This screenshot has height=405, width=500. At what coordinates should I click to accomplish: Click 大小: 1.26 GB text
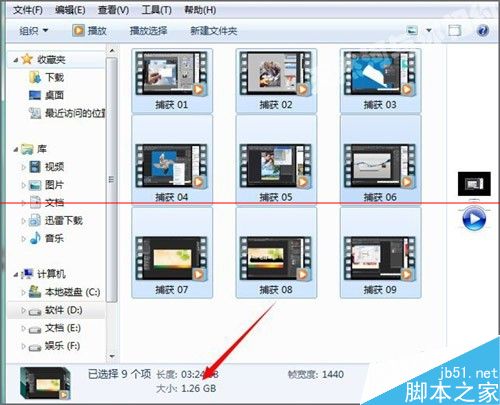pos(186,389)
